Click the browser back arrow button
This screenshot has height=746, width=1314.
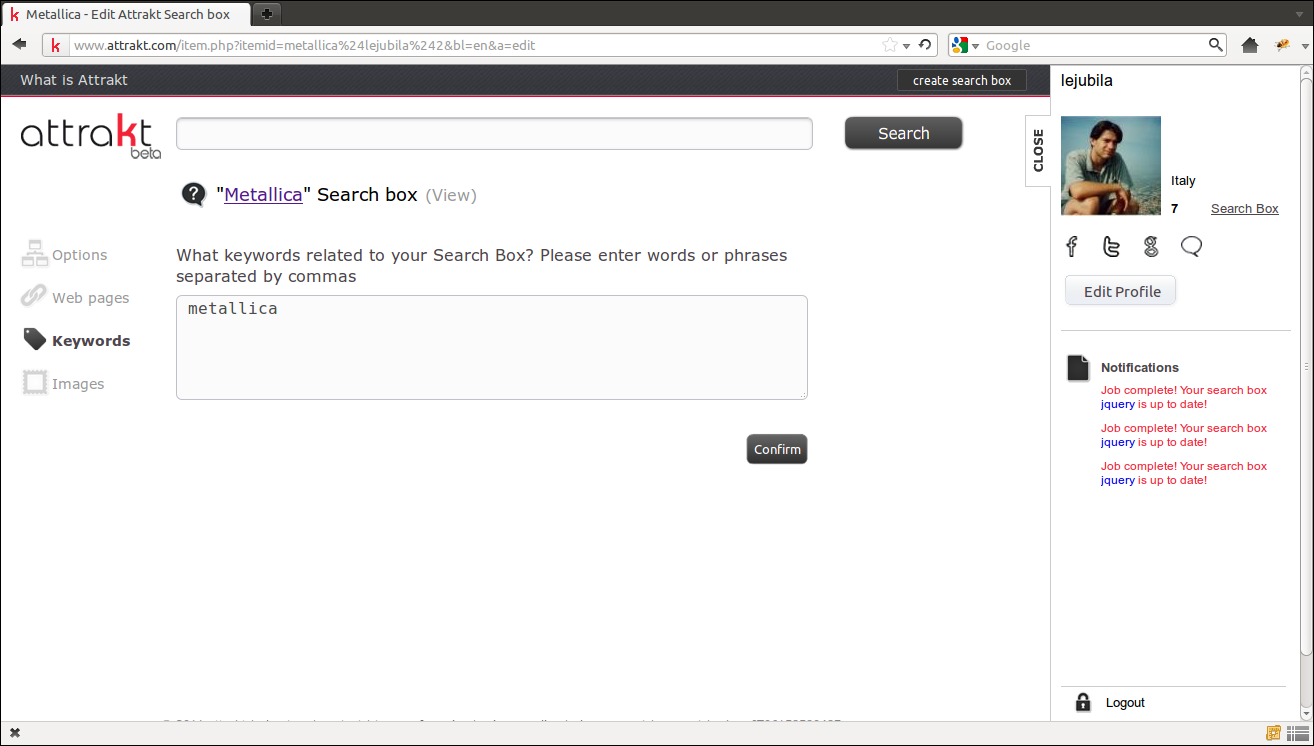pos(19,45)
